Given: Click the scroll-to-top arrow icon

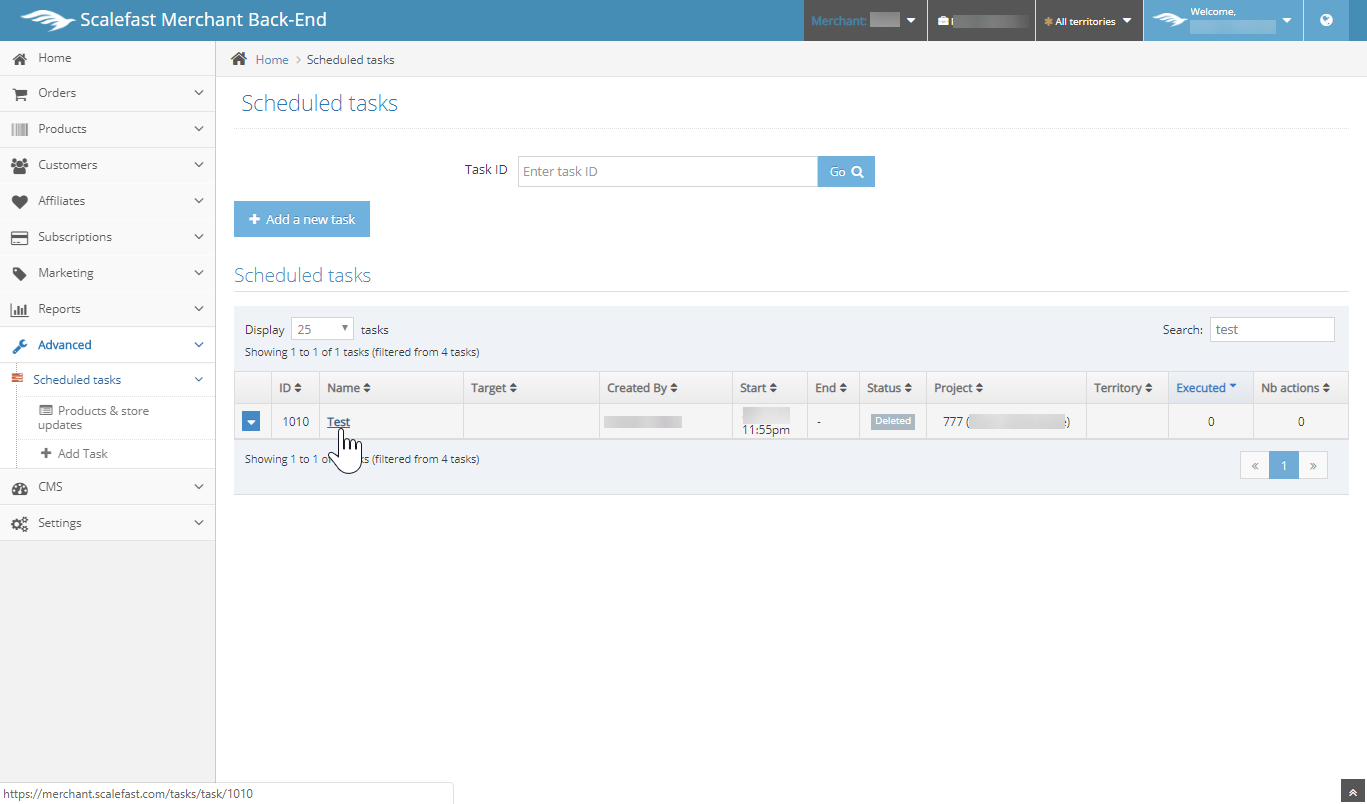Looking at the screenshot, I should point(1354,791).
